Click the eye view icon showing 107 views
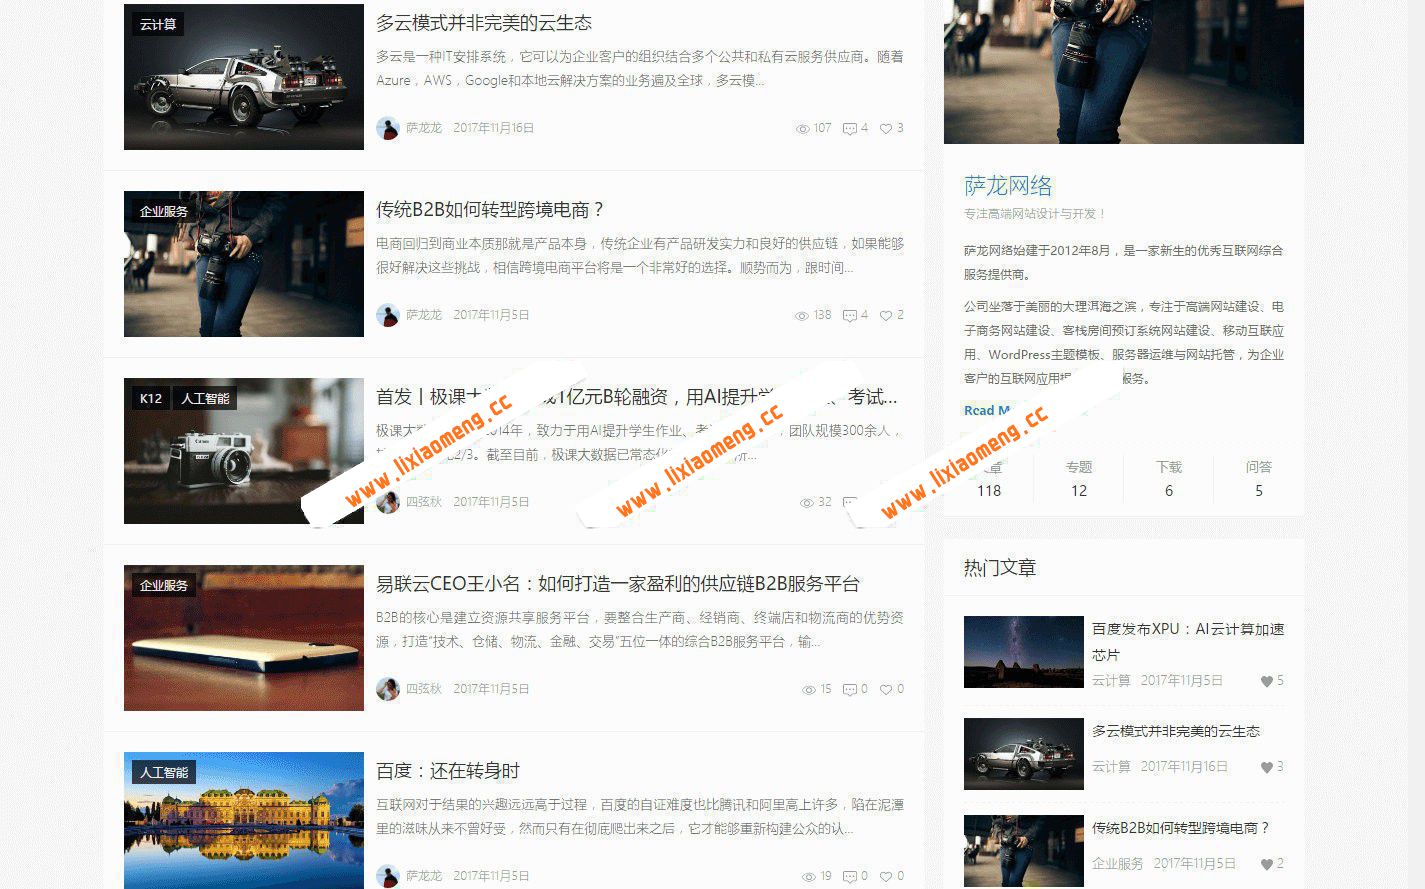The image size is (1425, 889). pos(803,128)
